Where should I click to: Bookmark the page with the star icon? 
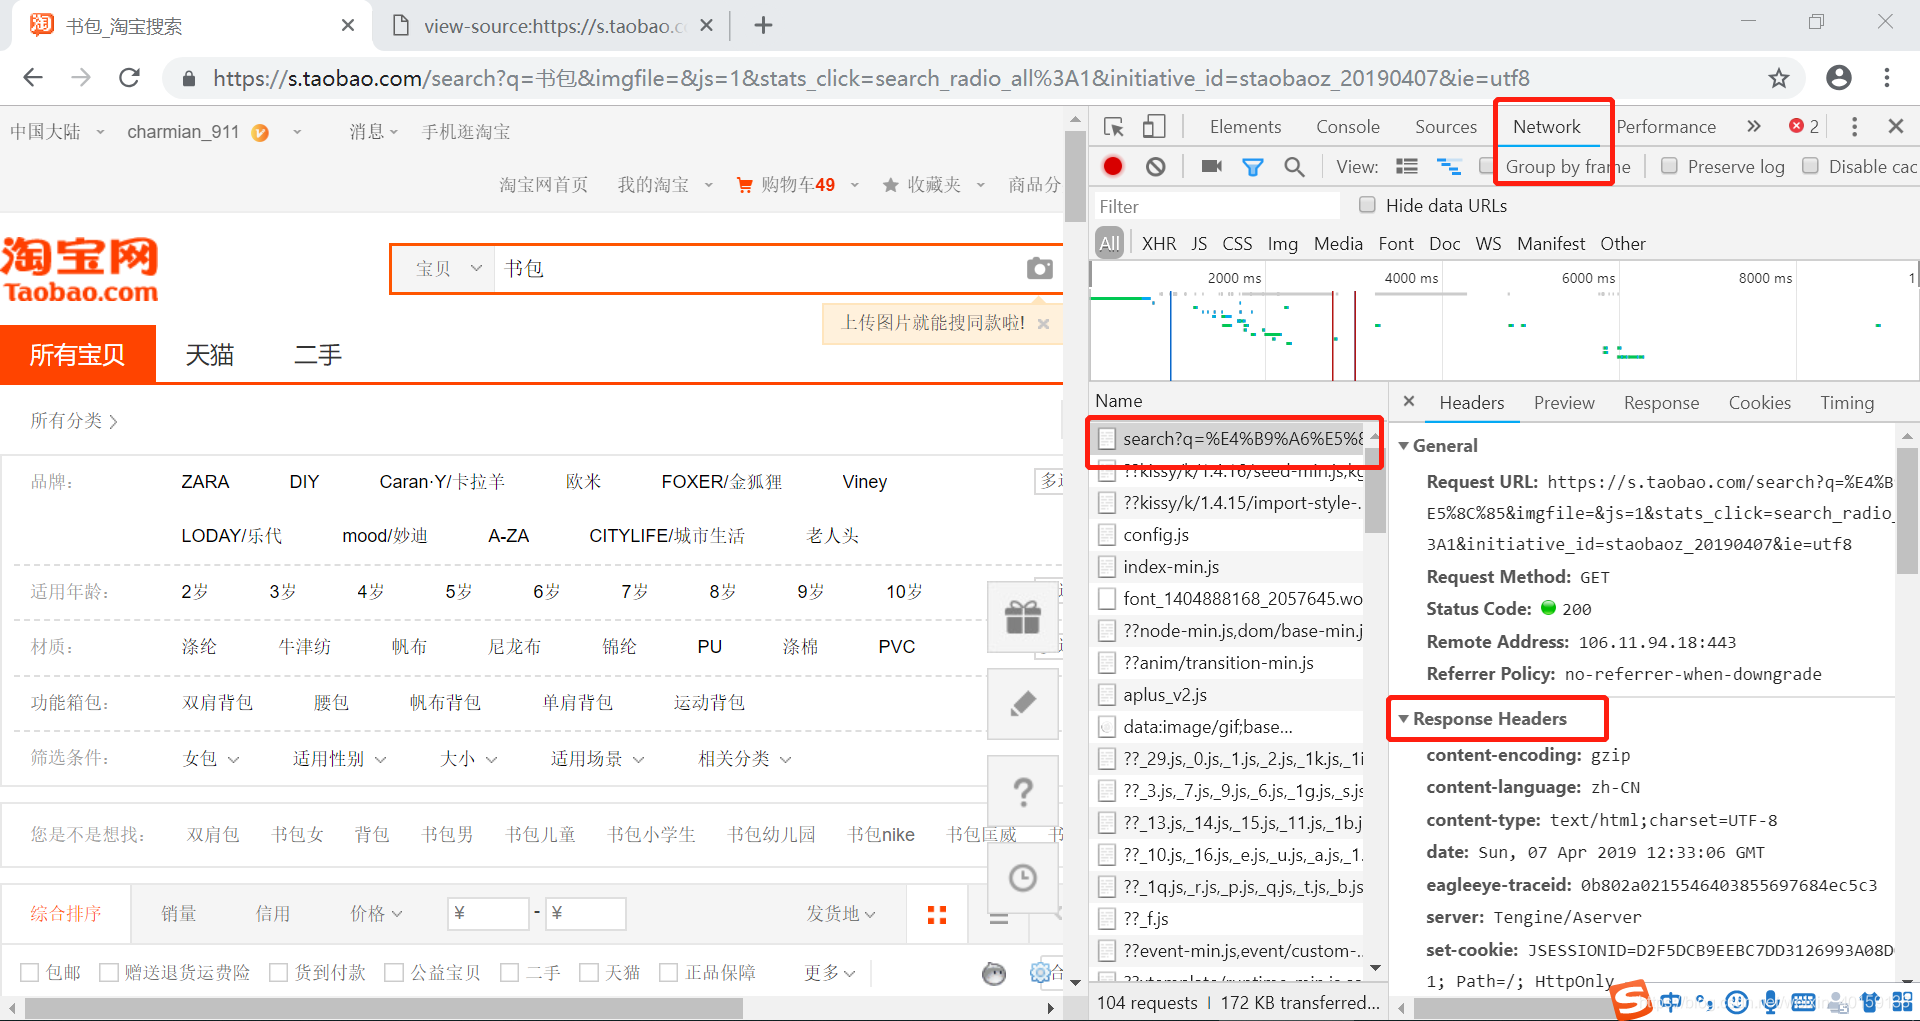(1779, 78)
